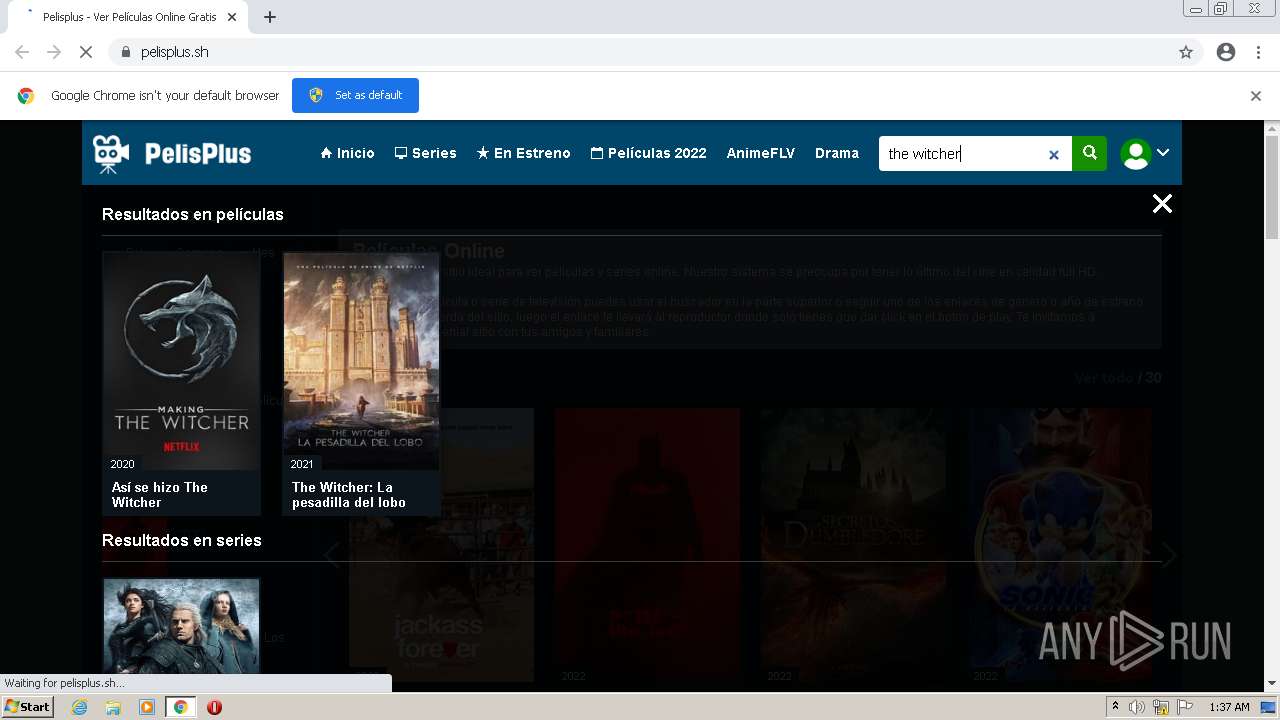Viewport: 1280px width, 720px height.
Task: Click browser forward arrow
Action: pyautogui.click(x=54, y=52)
